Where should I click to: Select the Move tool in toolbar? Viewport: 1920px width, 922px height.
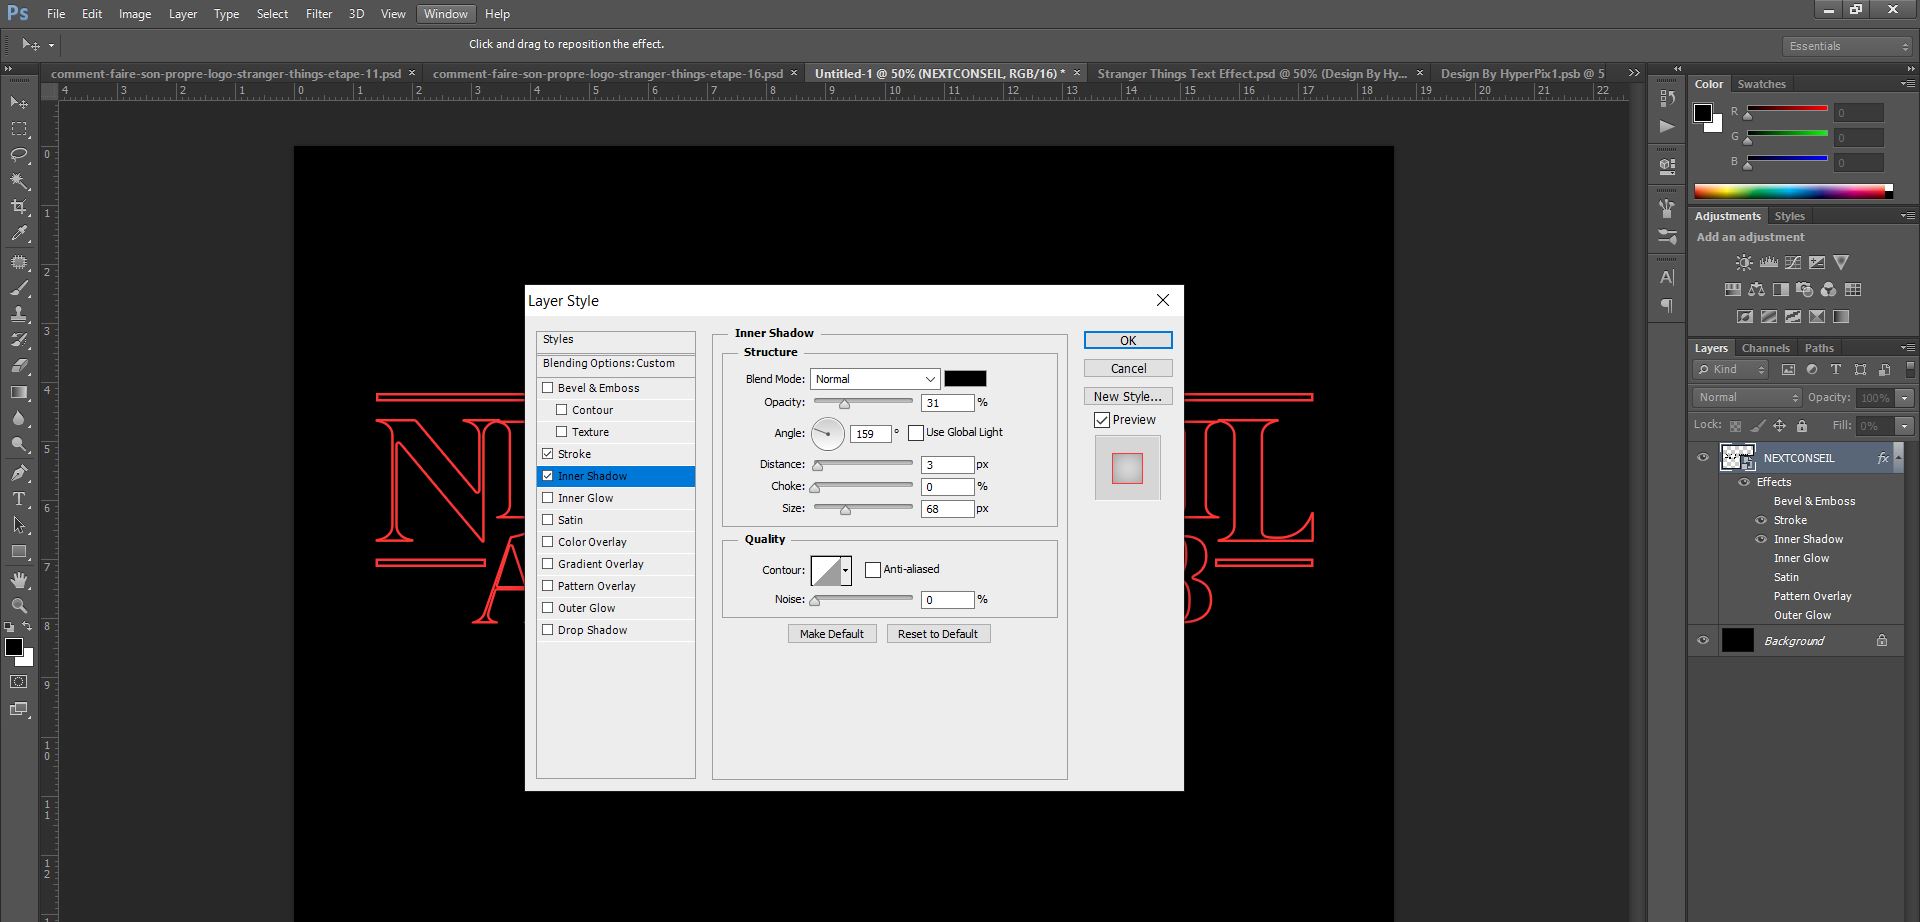(19, 102)
